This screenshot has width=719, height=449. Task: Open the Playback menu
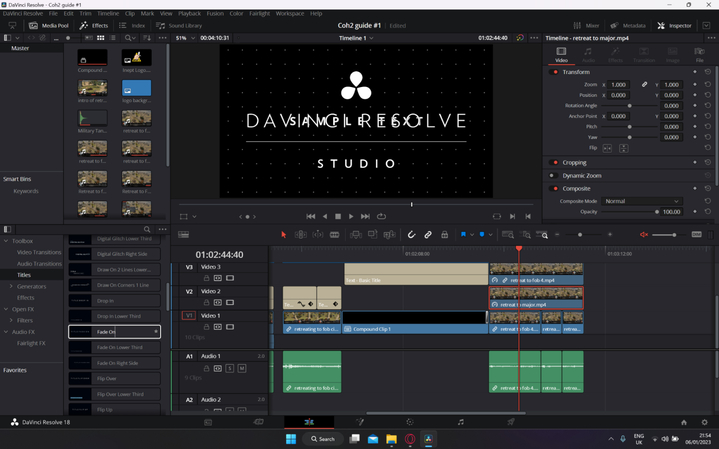pyautogui.click(x=189, y=13)
